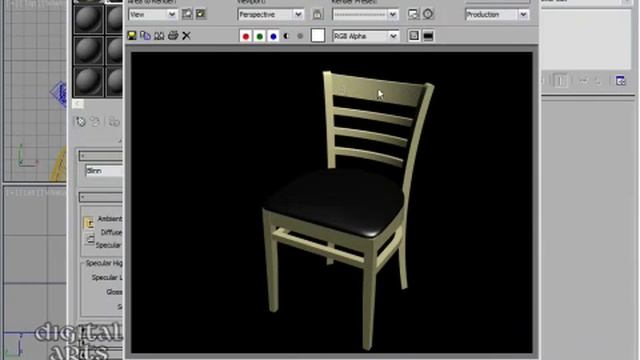Click the Ambient-Diffuse lock button

point(89,223)
